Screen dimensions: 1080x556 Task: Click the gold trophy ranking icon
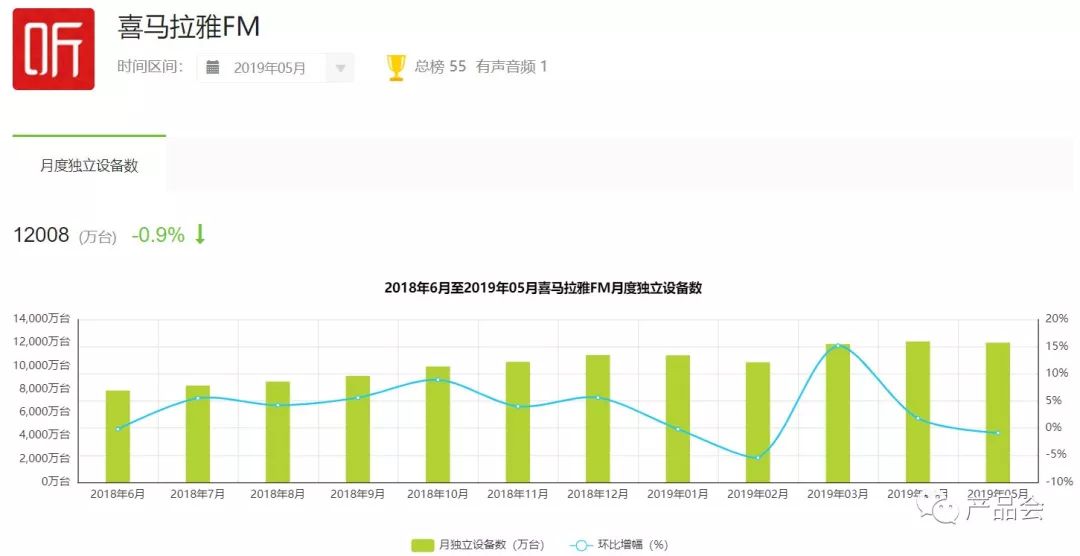396,67
